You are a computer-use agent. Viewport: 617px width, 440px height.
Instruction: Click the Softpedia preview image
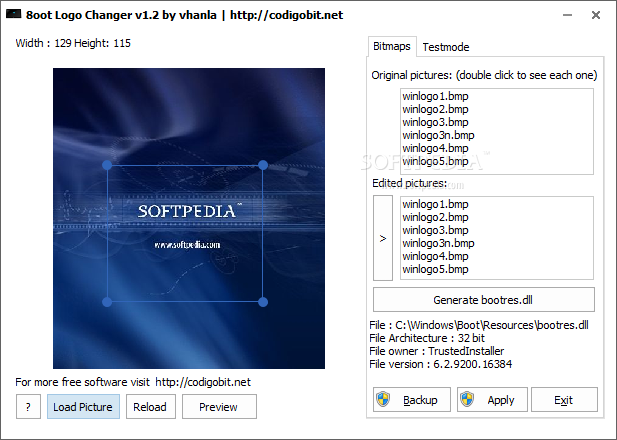pyautogui.click(x=189, y=218)
